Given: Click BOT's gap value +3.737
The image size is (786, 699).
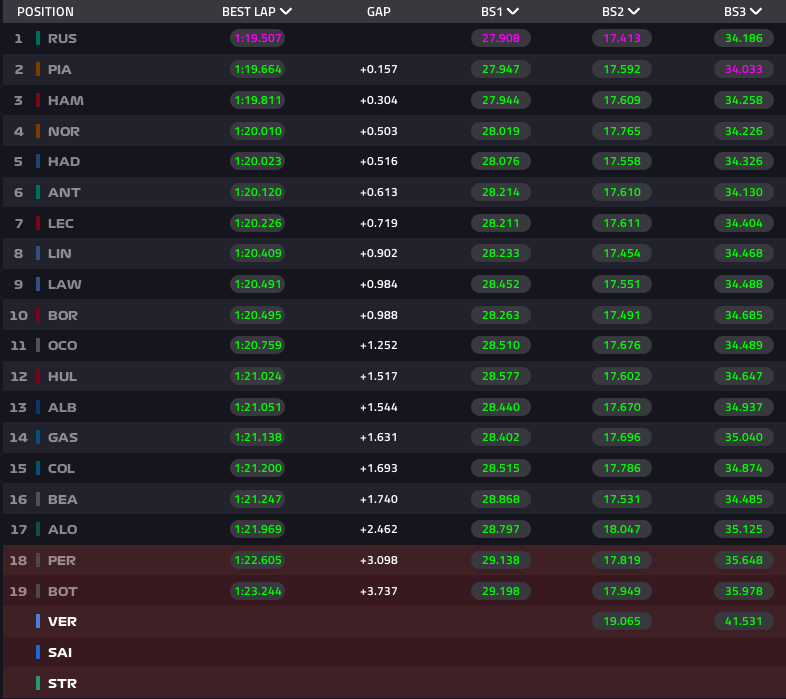Looking at the screenshot, I should [378, 591].
